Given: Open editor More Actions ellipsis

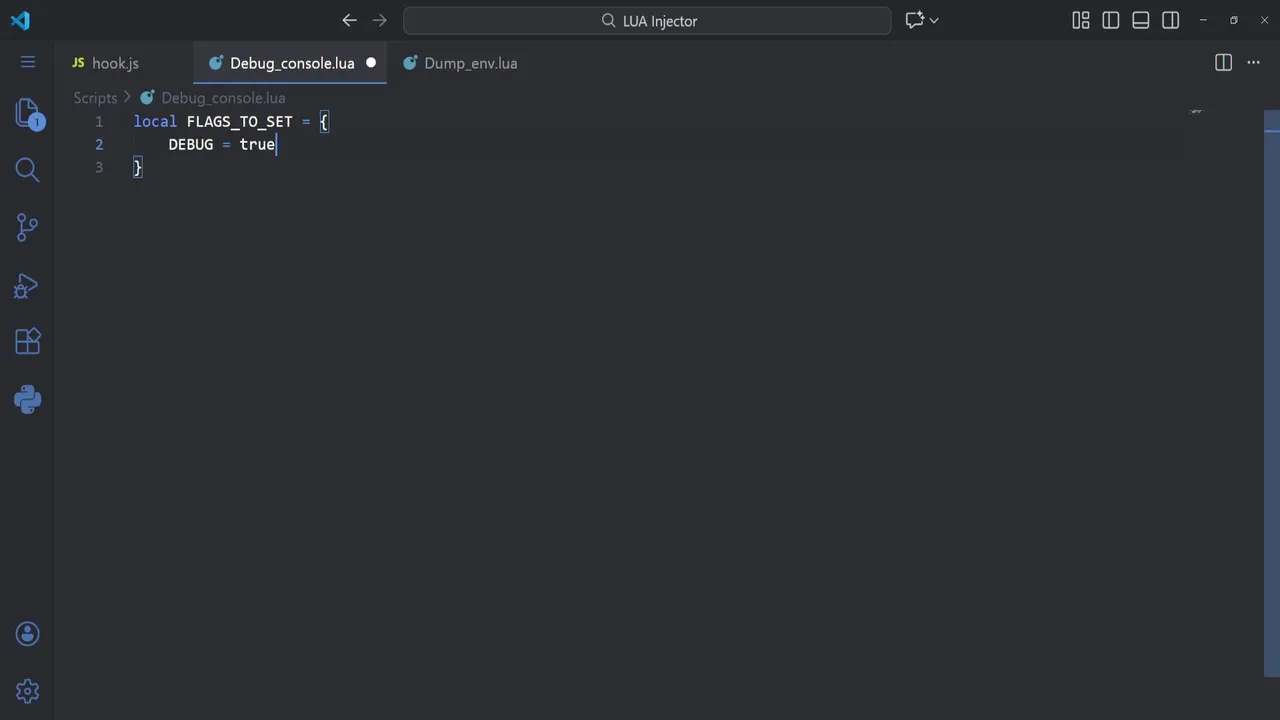Looking at the screenshot, I should (1253, 62).
